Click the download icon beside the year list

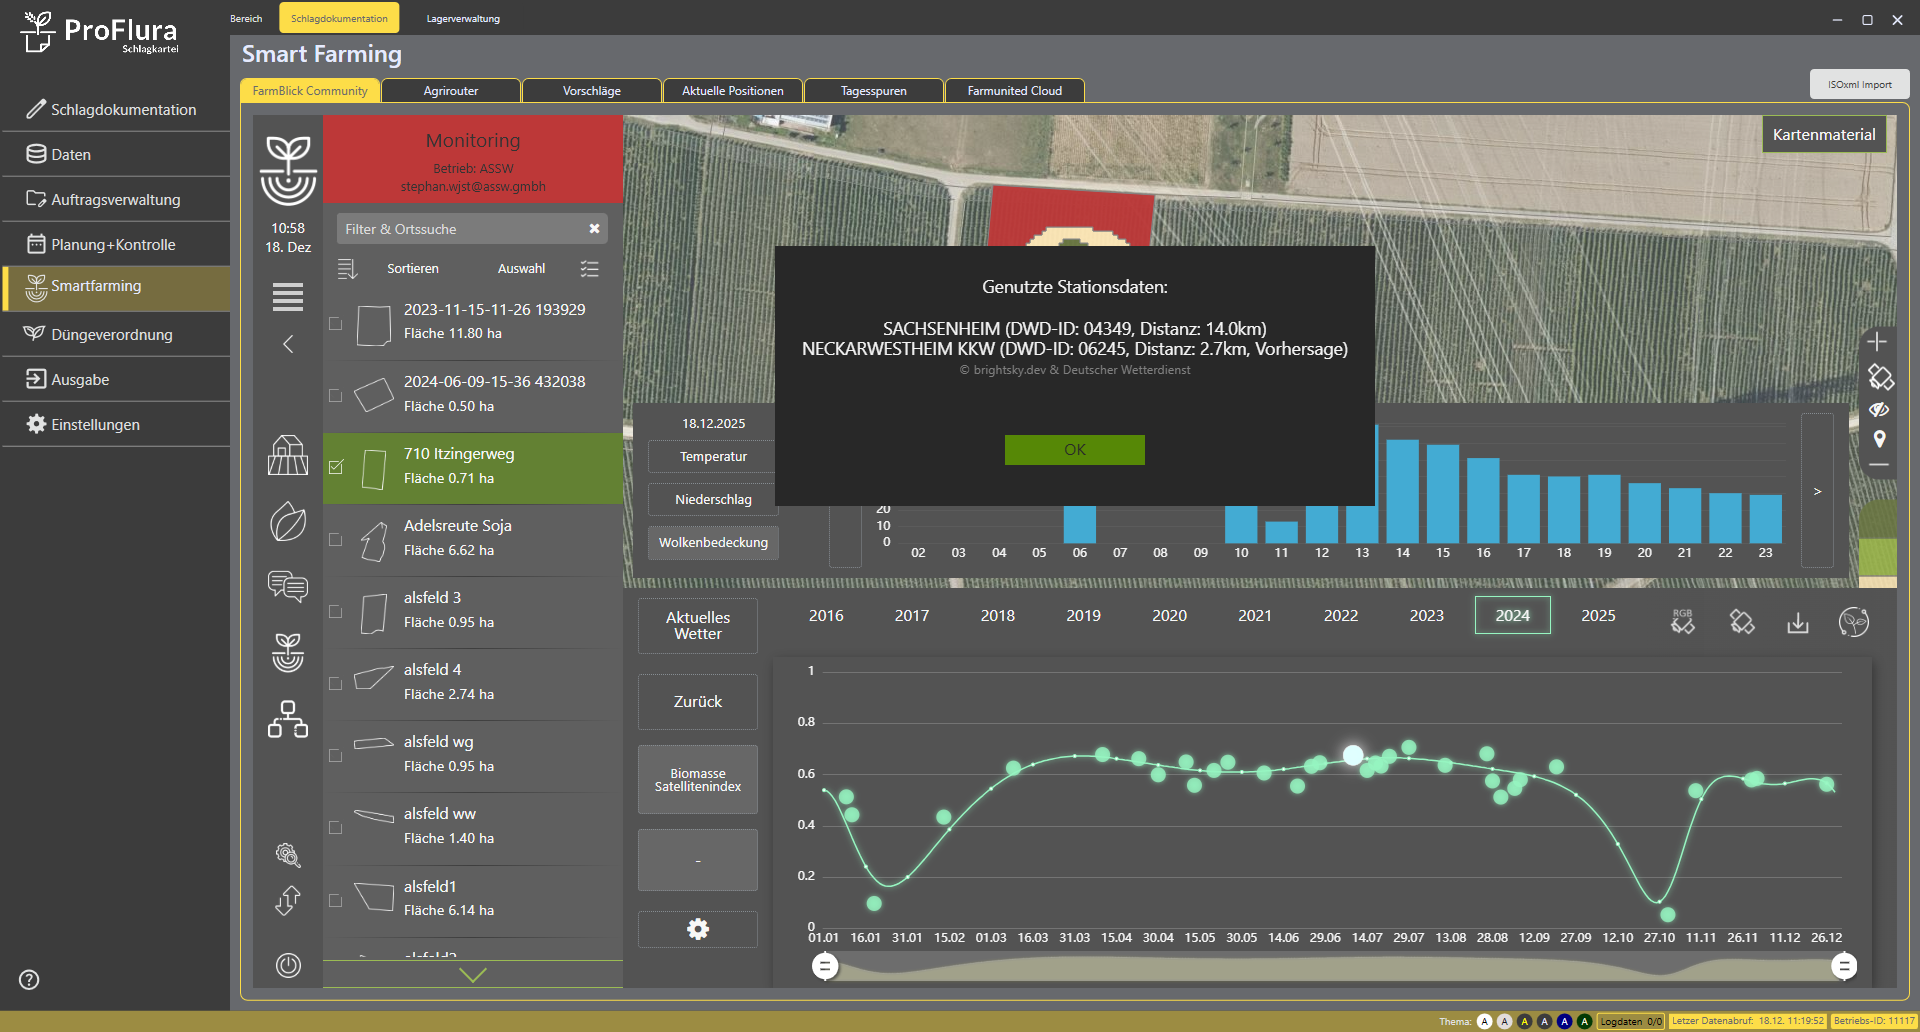click(1798, 623)
